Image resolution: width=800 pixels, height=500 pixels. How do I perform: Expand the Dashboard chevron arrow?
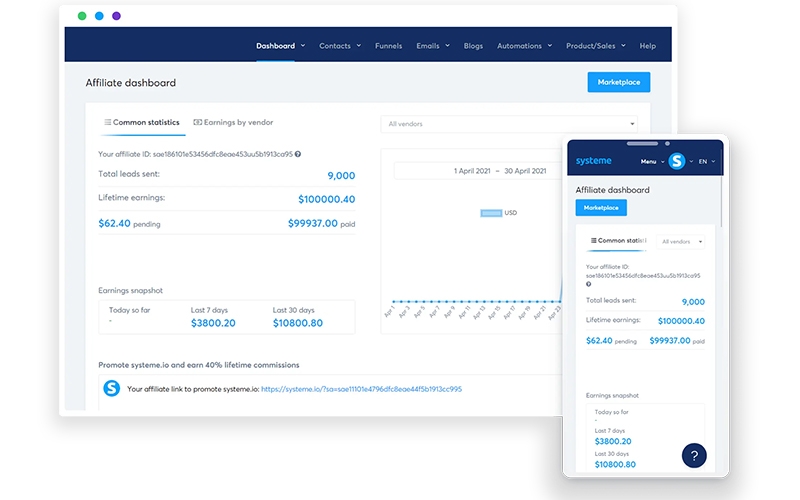tap(303, 45)
